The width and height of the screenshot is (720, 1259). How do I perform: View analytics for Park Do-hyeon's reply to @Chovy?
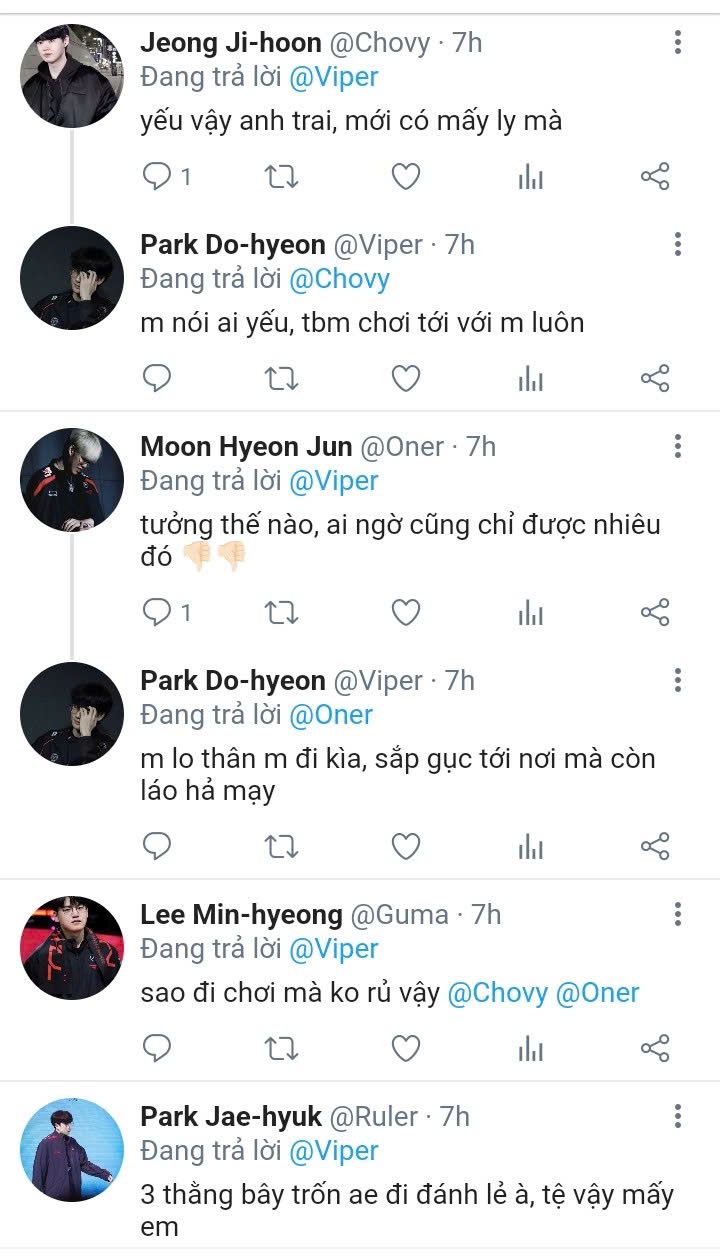[x=531, y=379]
